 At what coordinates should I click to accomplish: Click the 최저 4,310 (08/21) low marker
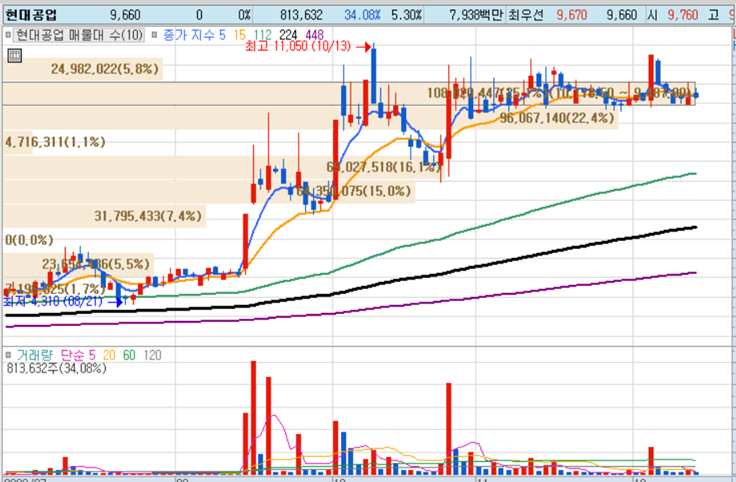(x=53, y=301)
